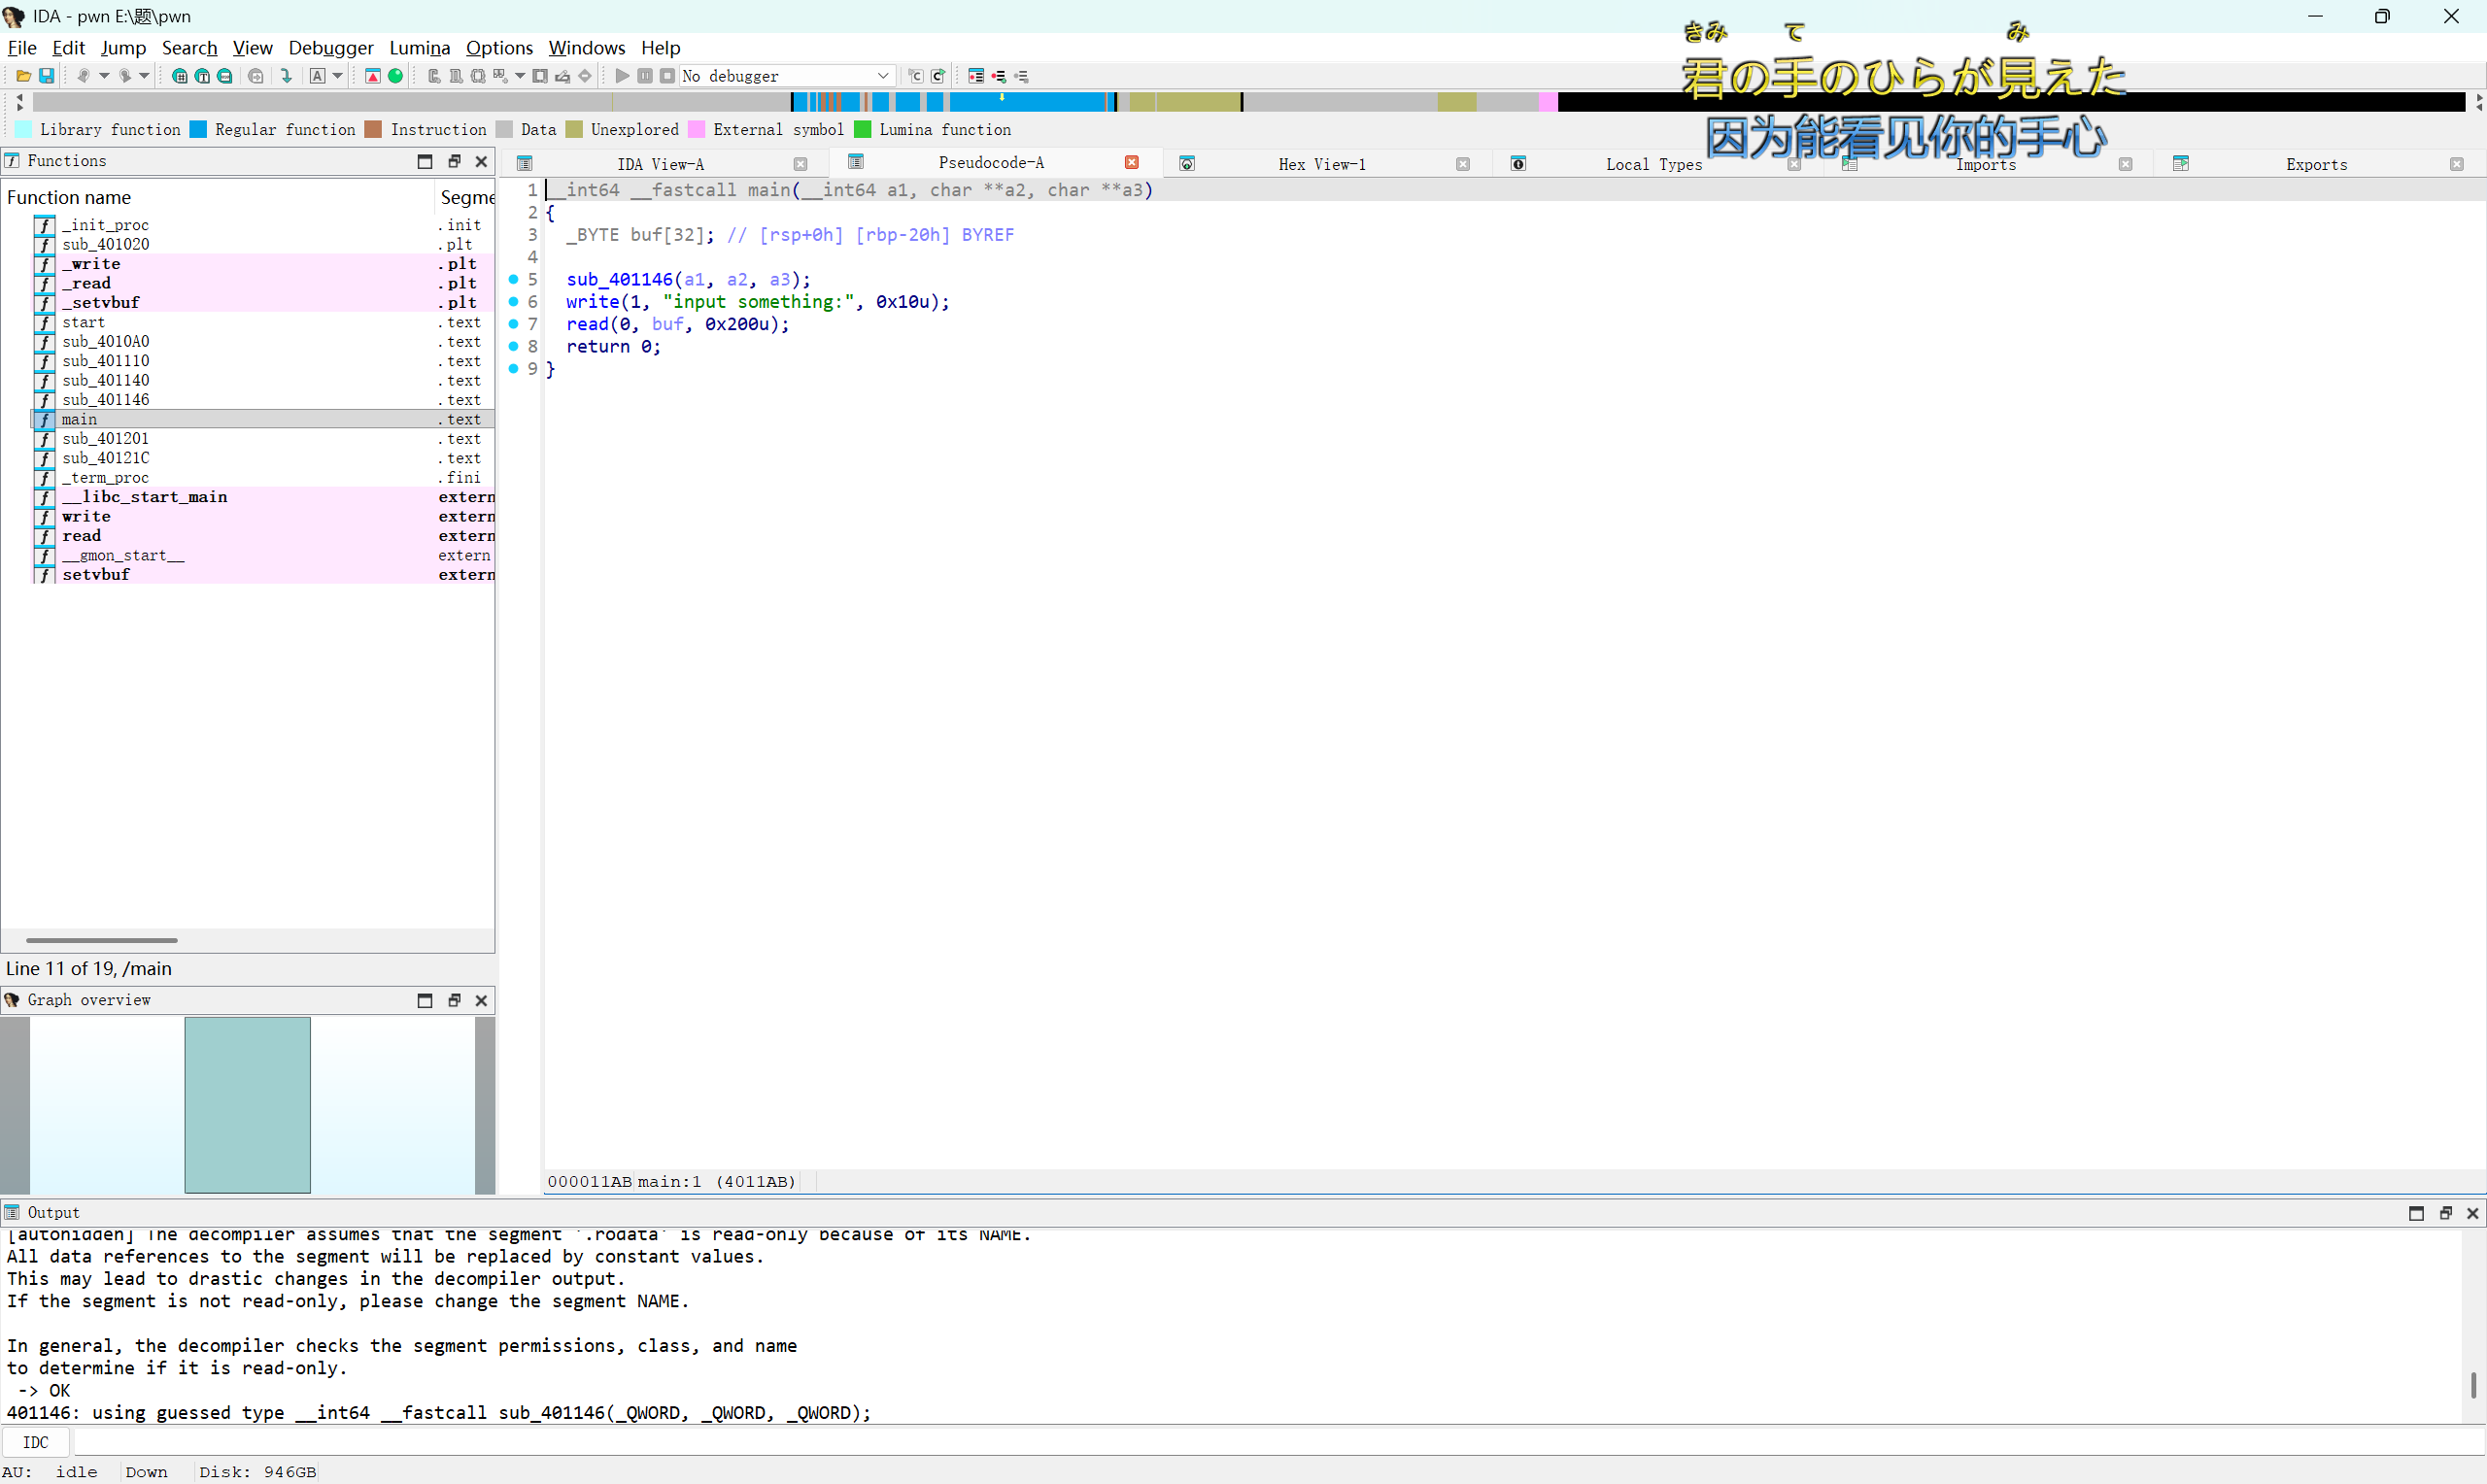Toggle breakpoint dot on line 7
Viewport: 2487px width, 1484px height.
(x=514, y=324)
